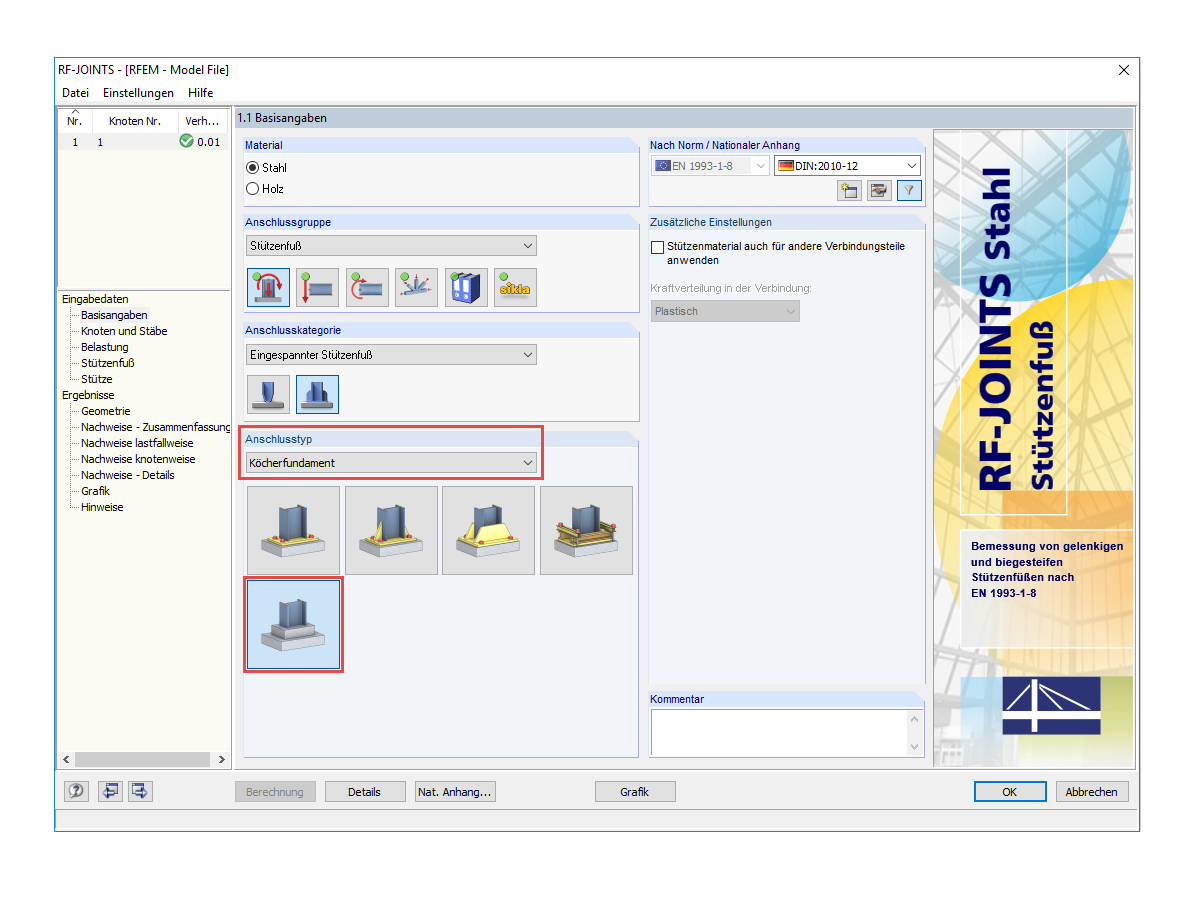Click the green checkmark beside 0.01
1200x900 pixels.
pyautogui.click(x=186, y=142)
